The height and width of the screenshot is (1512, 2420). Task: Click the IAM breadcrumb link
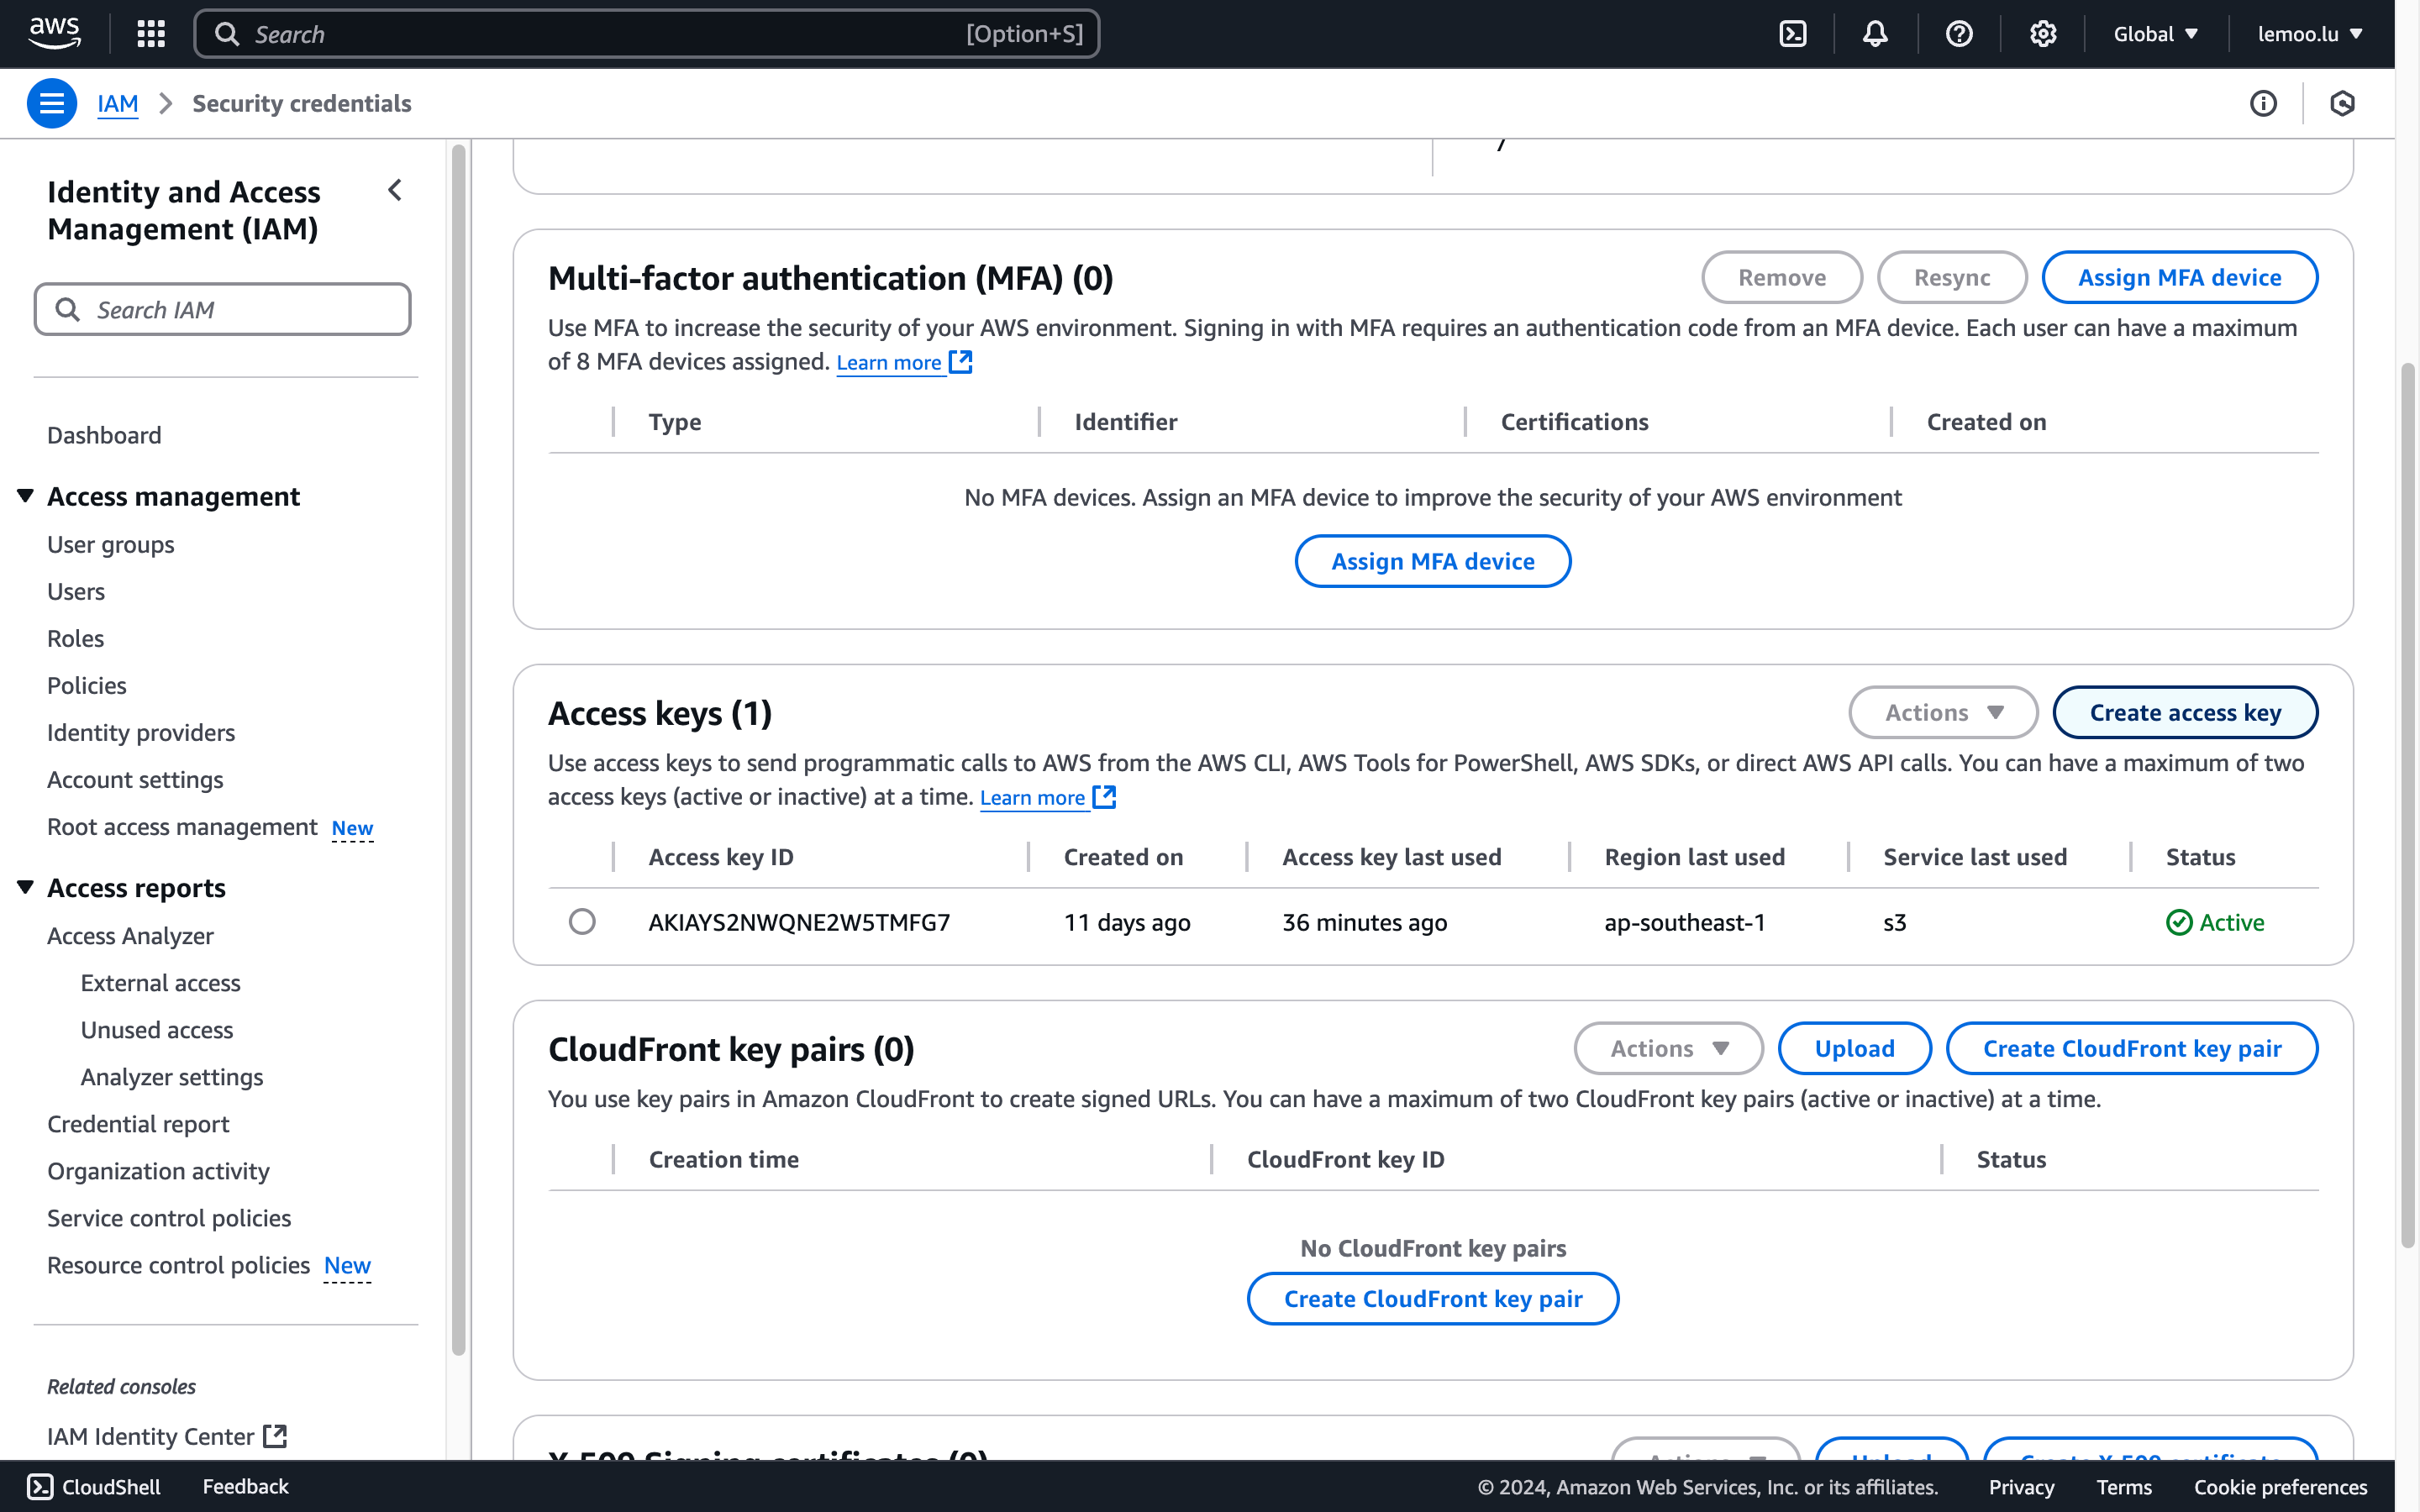tap(117, 103)
